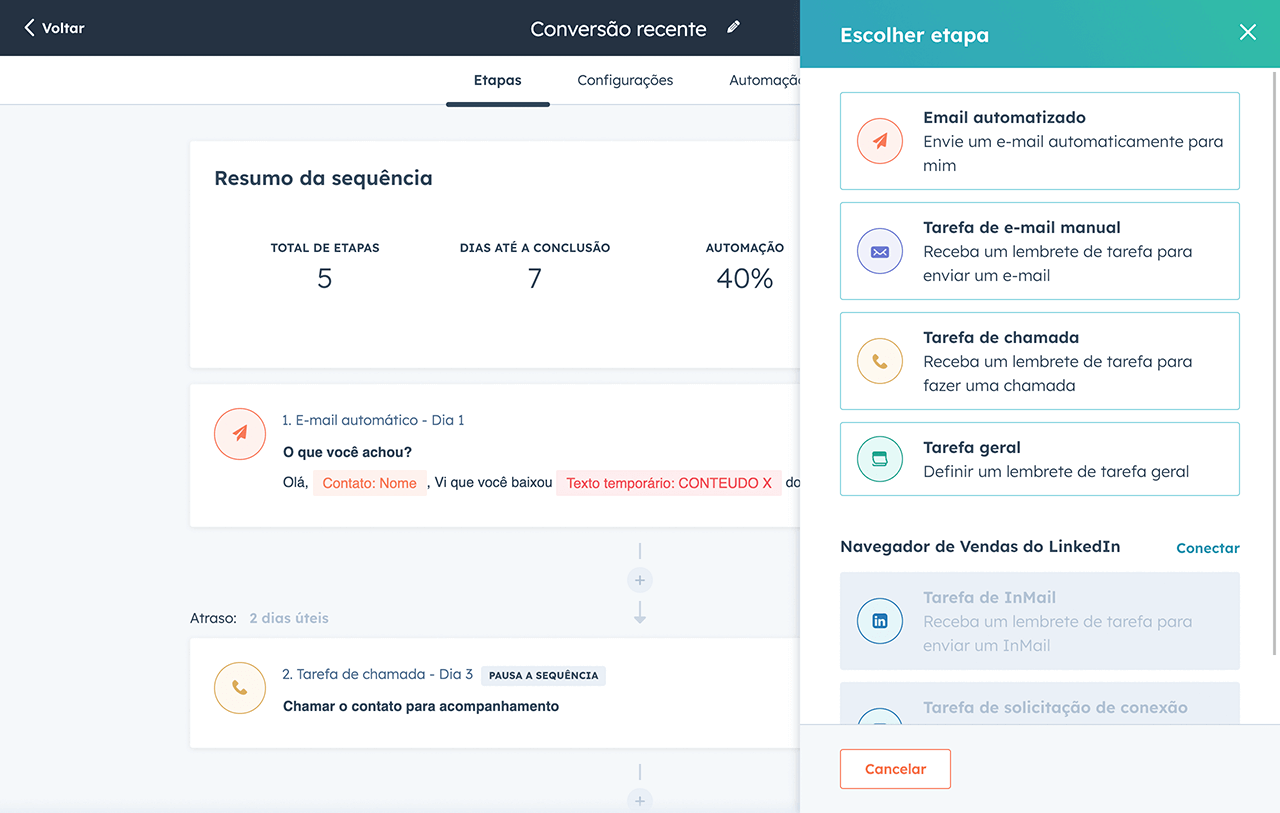Switch to the Configurações tab

coord(625,80)
